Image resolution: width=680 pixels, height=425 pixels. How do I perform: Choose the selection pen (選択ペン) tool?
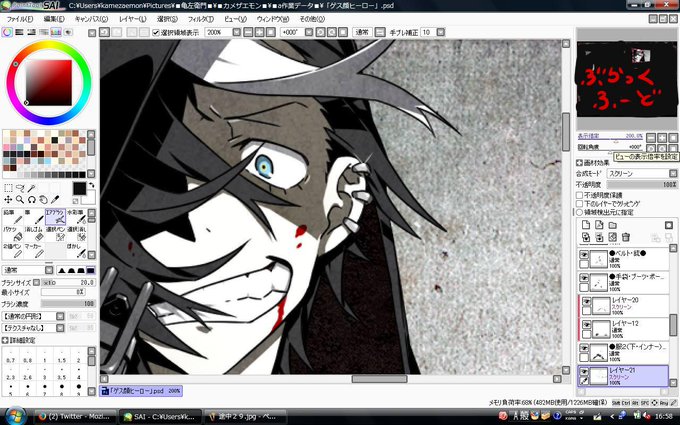tap(56, 234)
